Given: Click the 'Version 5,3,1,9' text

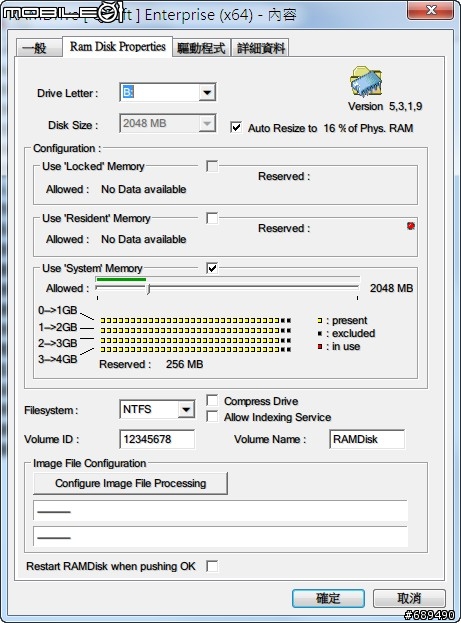Looking at the screenshot, I should click(385, 106).
